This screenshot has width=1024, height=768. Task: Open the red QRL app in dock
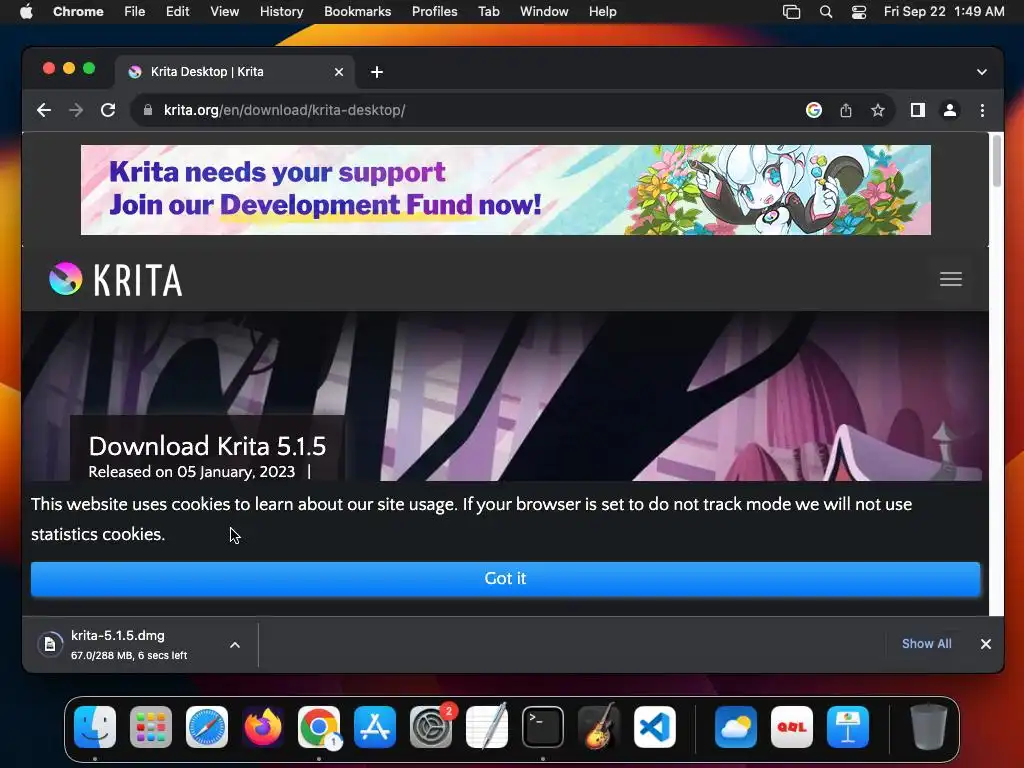click(792, 727)
